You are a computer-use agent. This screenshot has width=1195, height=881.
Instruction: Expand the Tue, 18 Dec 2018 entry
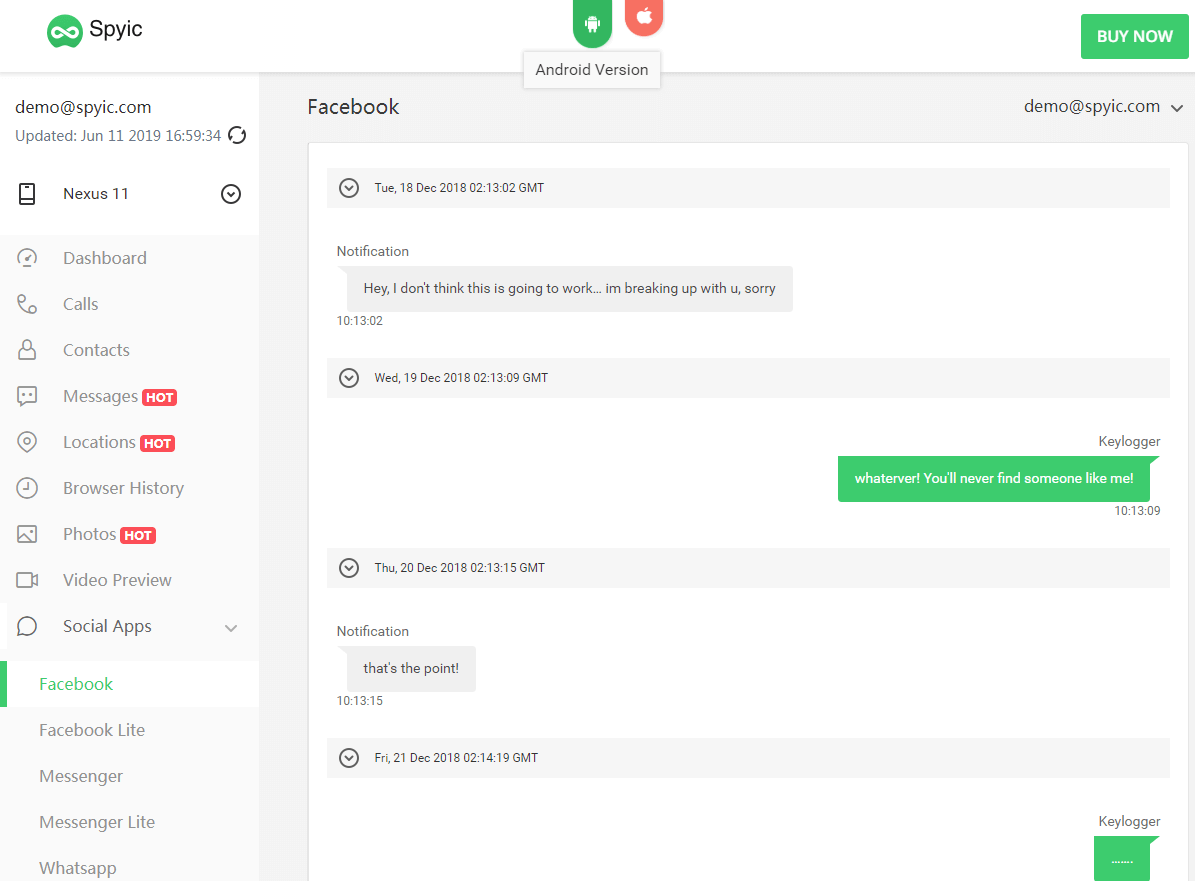tap(349, 187)
